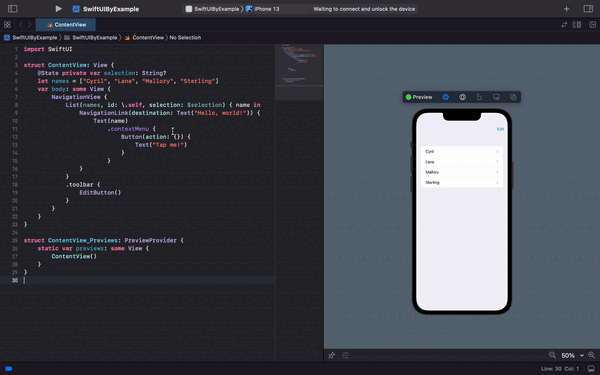Open the adjust editor options menu
The width and height of the screenshot is (600, 375).
click(577, 24)
